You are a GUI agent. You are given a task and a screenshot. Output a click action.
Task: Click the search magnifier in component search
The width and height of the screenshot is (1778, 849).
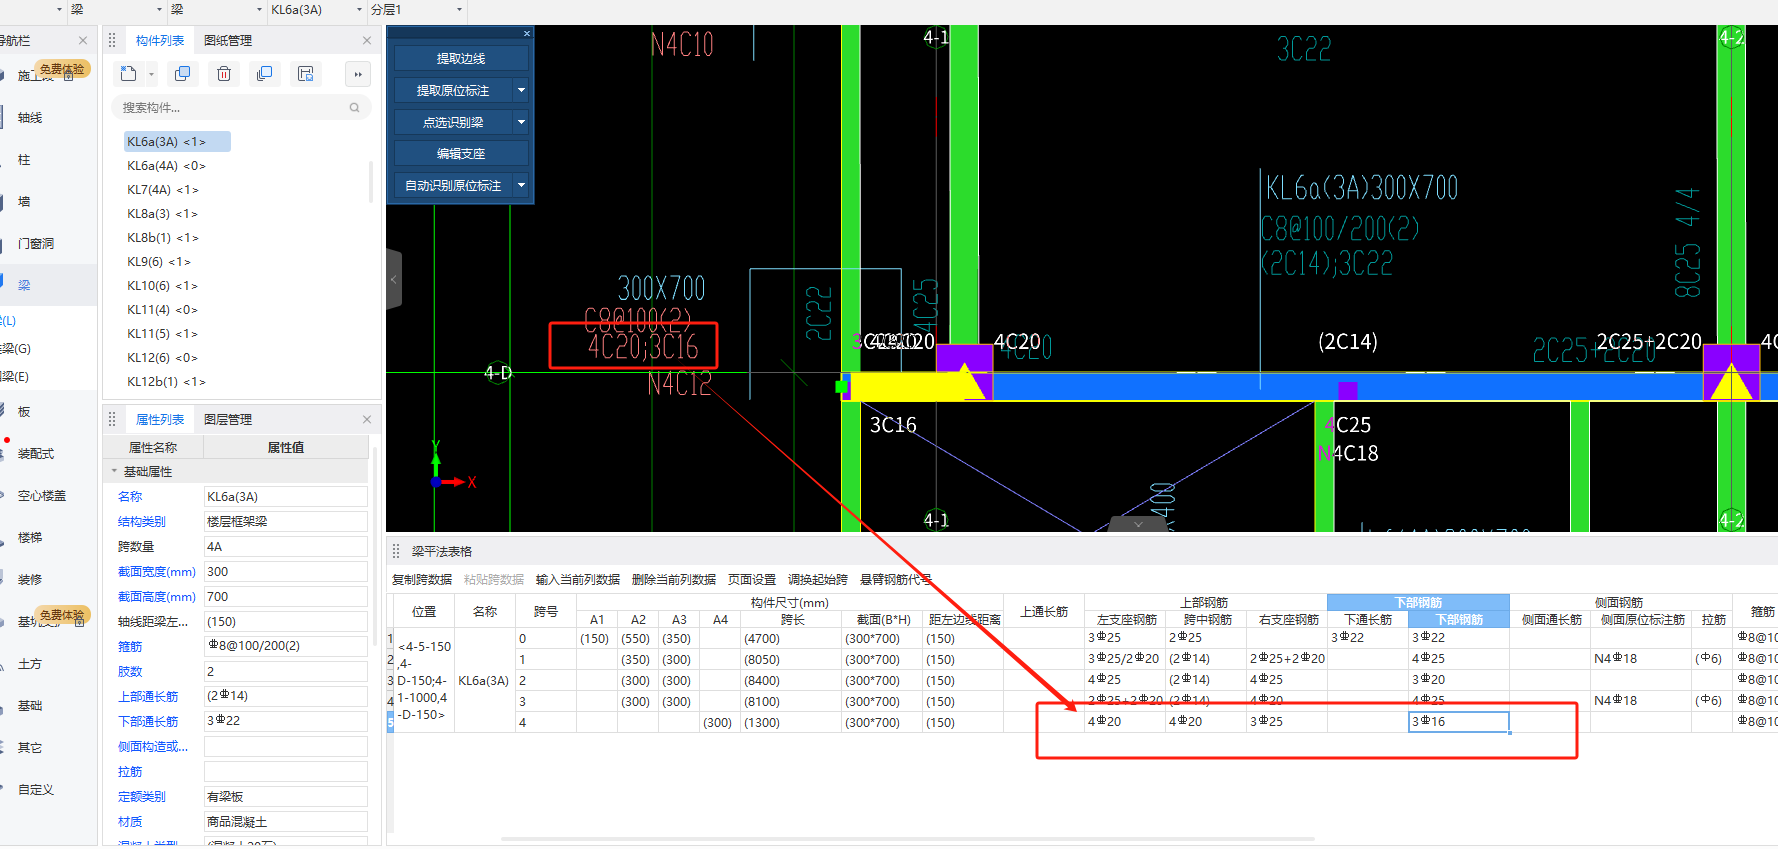pyautogui.click(x=354, y=108)
